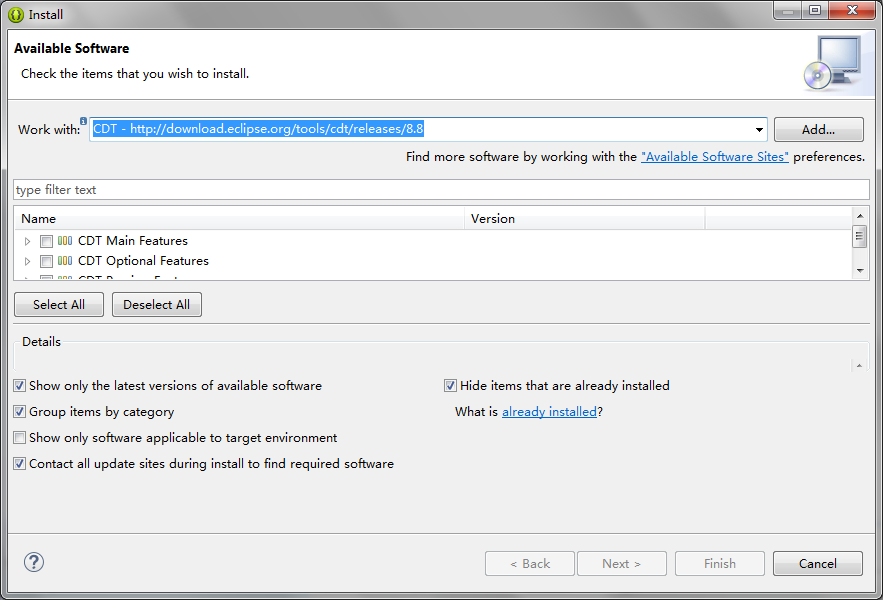The height and width of the screenshot is (600, 883).
Task: Click the CDT Main Features category icon
Action: [x=65, y=241]
